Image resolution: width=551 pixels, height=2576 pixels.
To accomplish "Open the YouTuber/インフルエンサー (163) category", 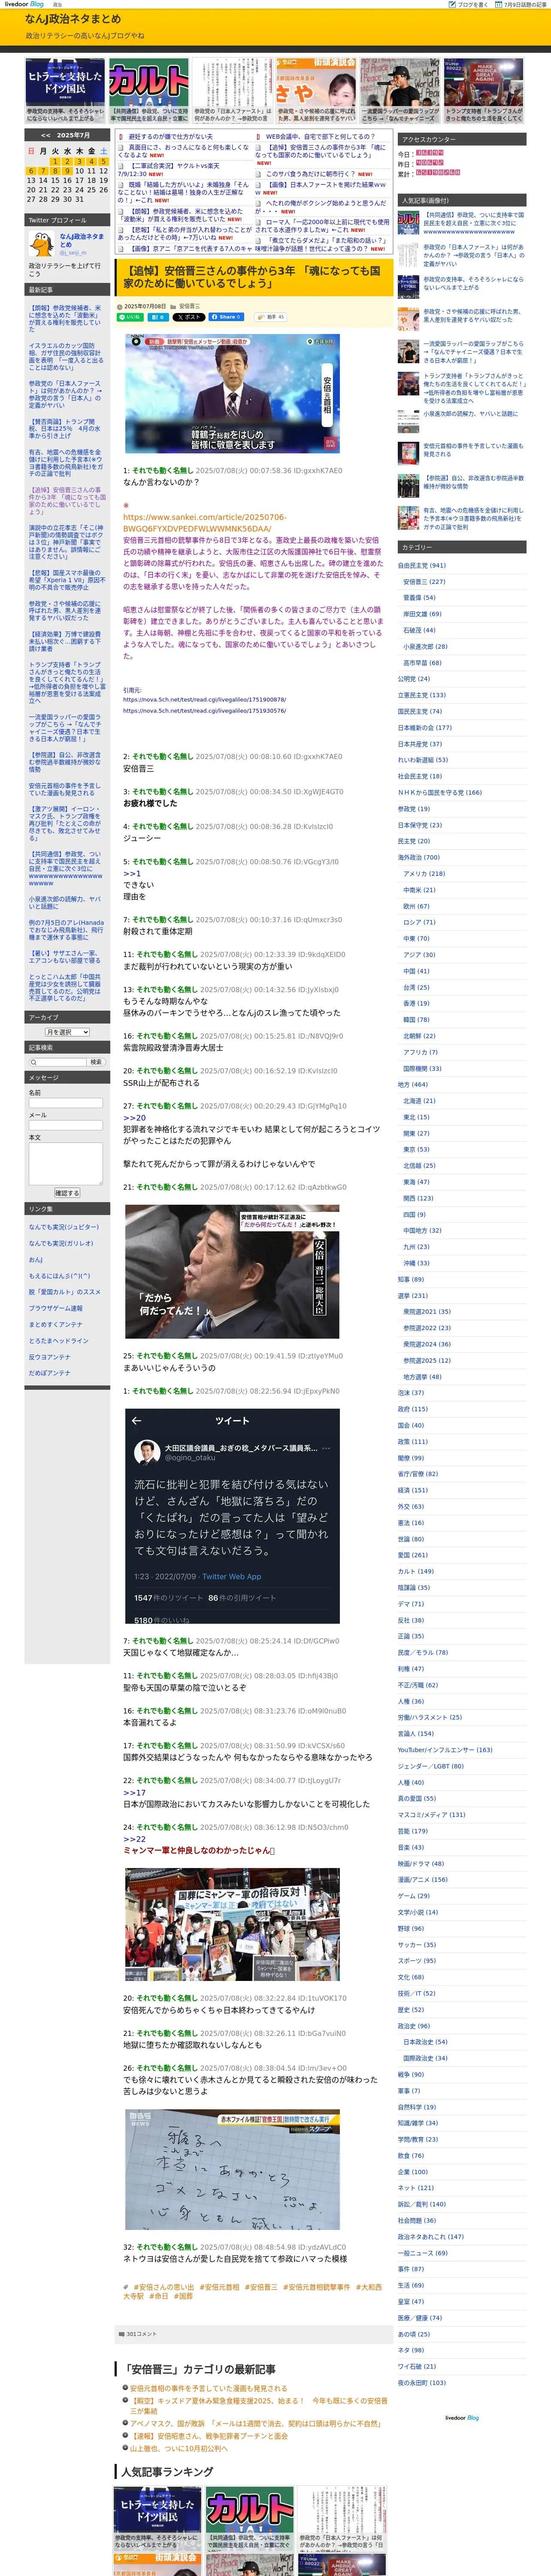I will pyautogui.click(x=445, y=1750).
